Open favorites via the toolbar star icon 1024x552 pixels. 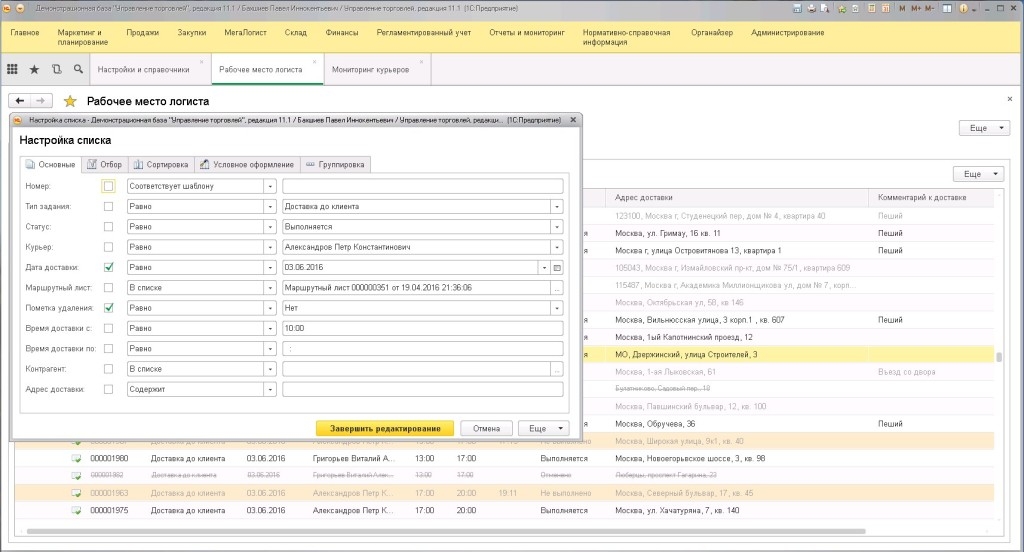click(x=34, y=69)
